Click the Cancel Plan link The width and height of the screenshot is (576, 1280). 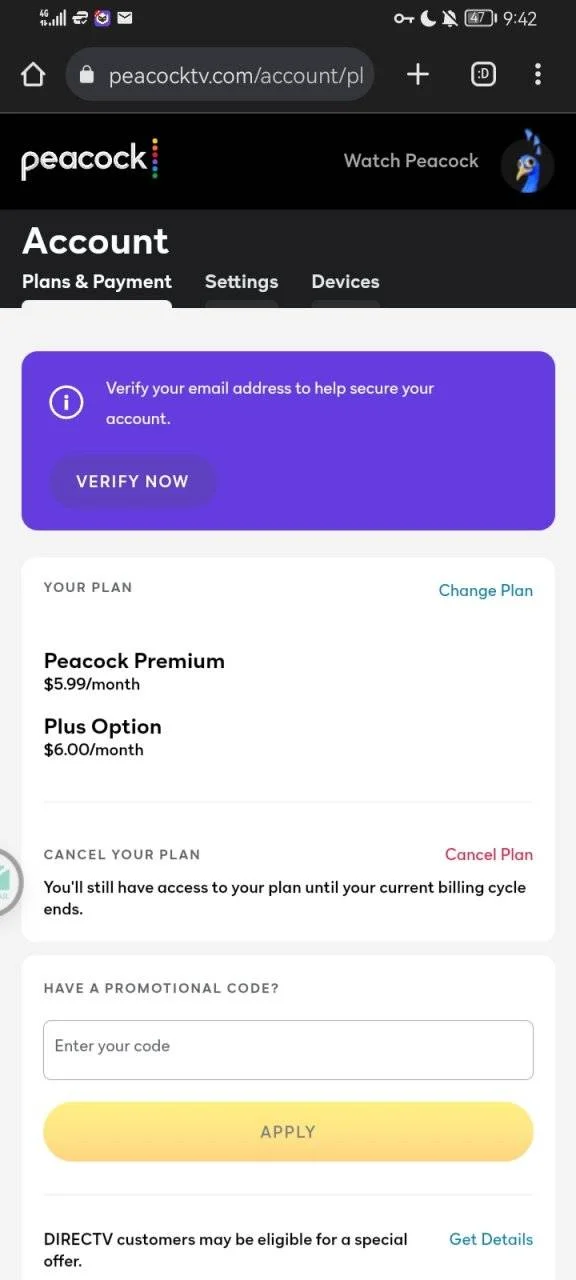(489, 854)
